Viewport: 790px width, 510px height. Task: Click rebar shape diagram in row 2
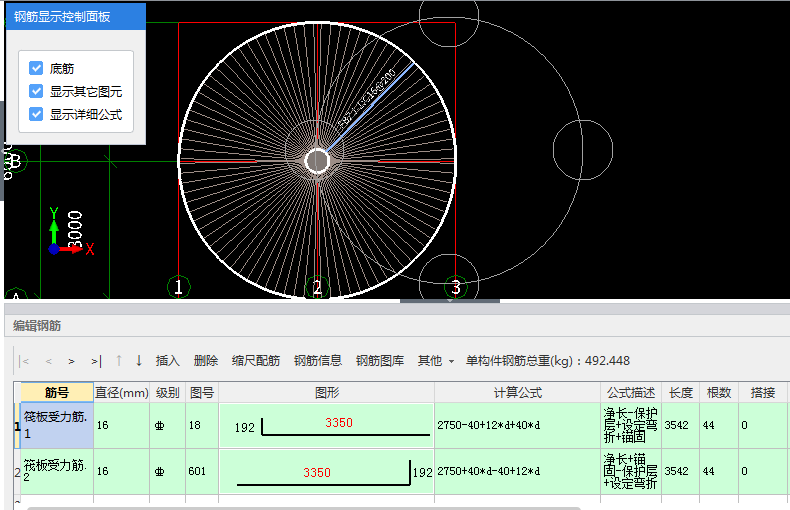point(326,472)
